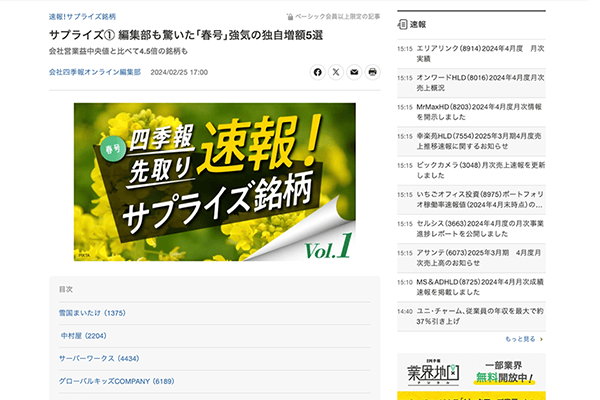Click the 14:40 timestamp in the news list
The image size is (600, 400).
click(x=405, y=311)
